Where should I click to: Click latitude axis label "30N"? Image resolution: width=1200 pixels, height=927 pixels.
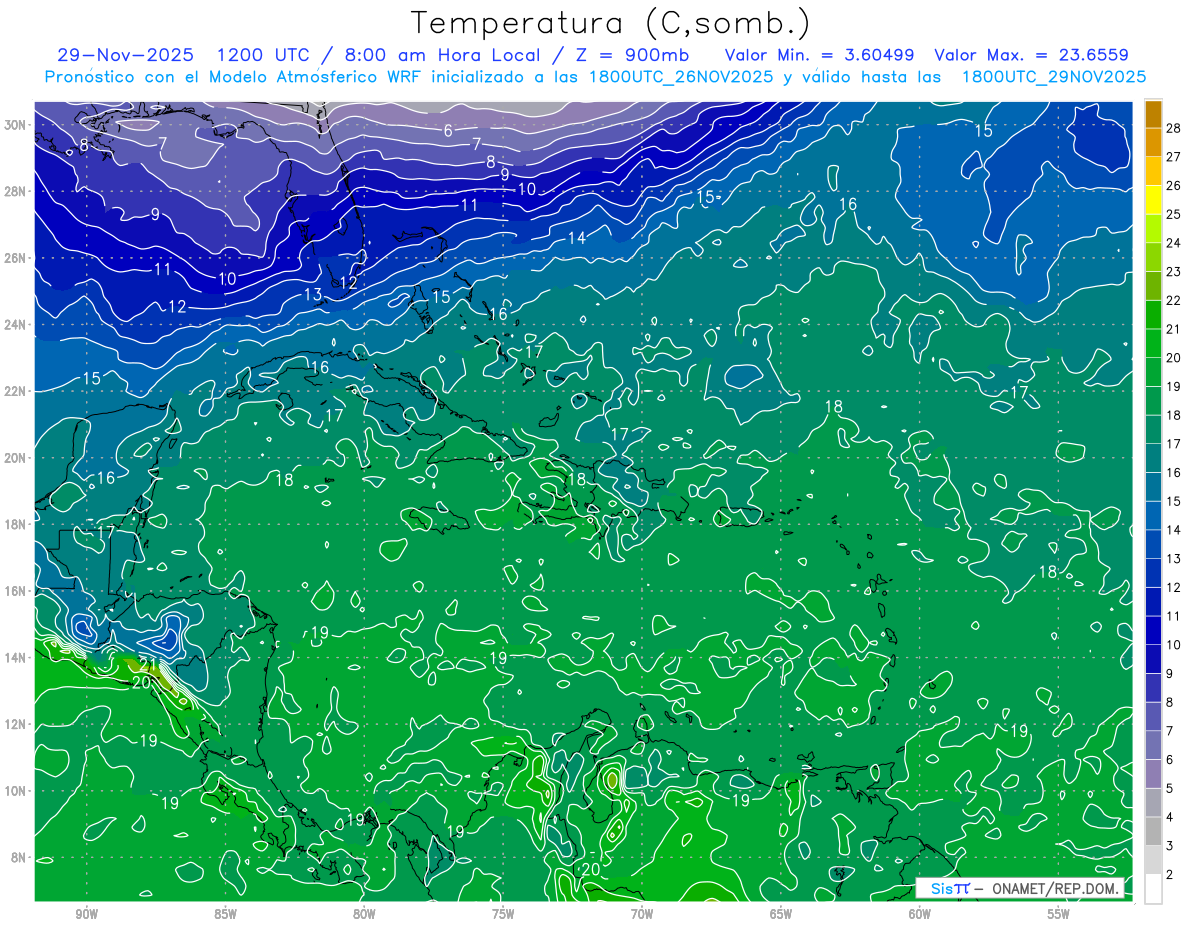(x=16, y=125)
